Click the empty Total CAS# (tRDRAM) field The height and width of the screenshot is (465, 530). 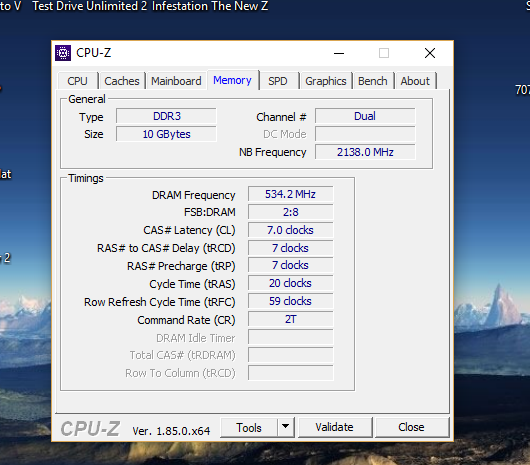click(x=291, y=355)
